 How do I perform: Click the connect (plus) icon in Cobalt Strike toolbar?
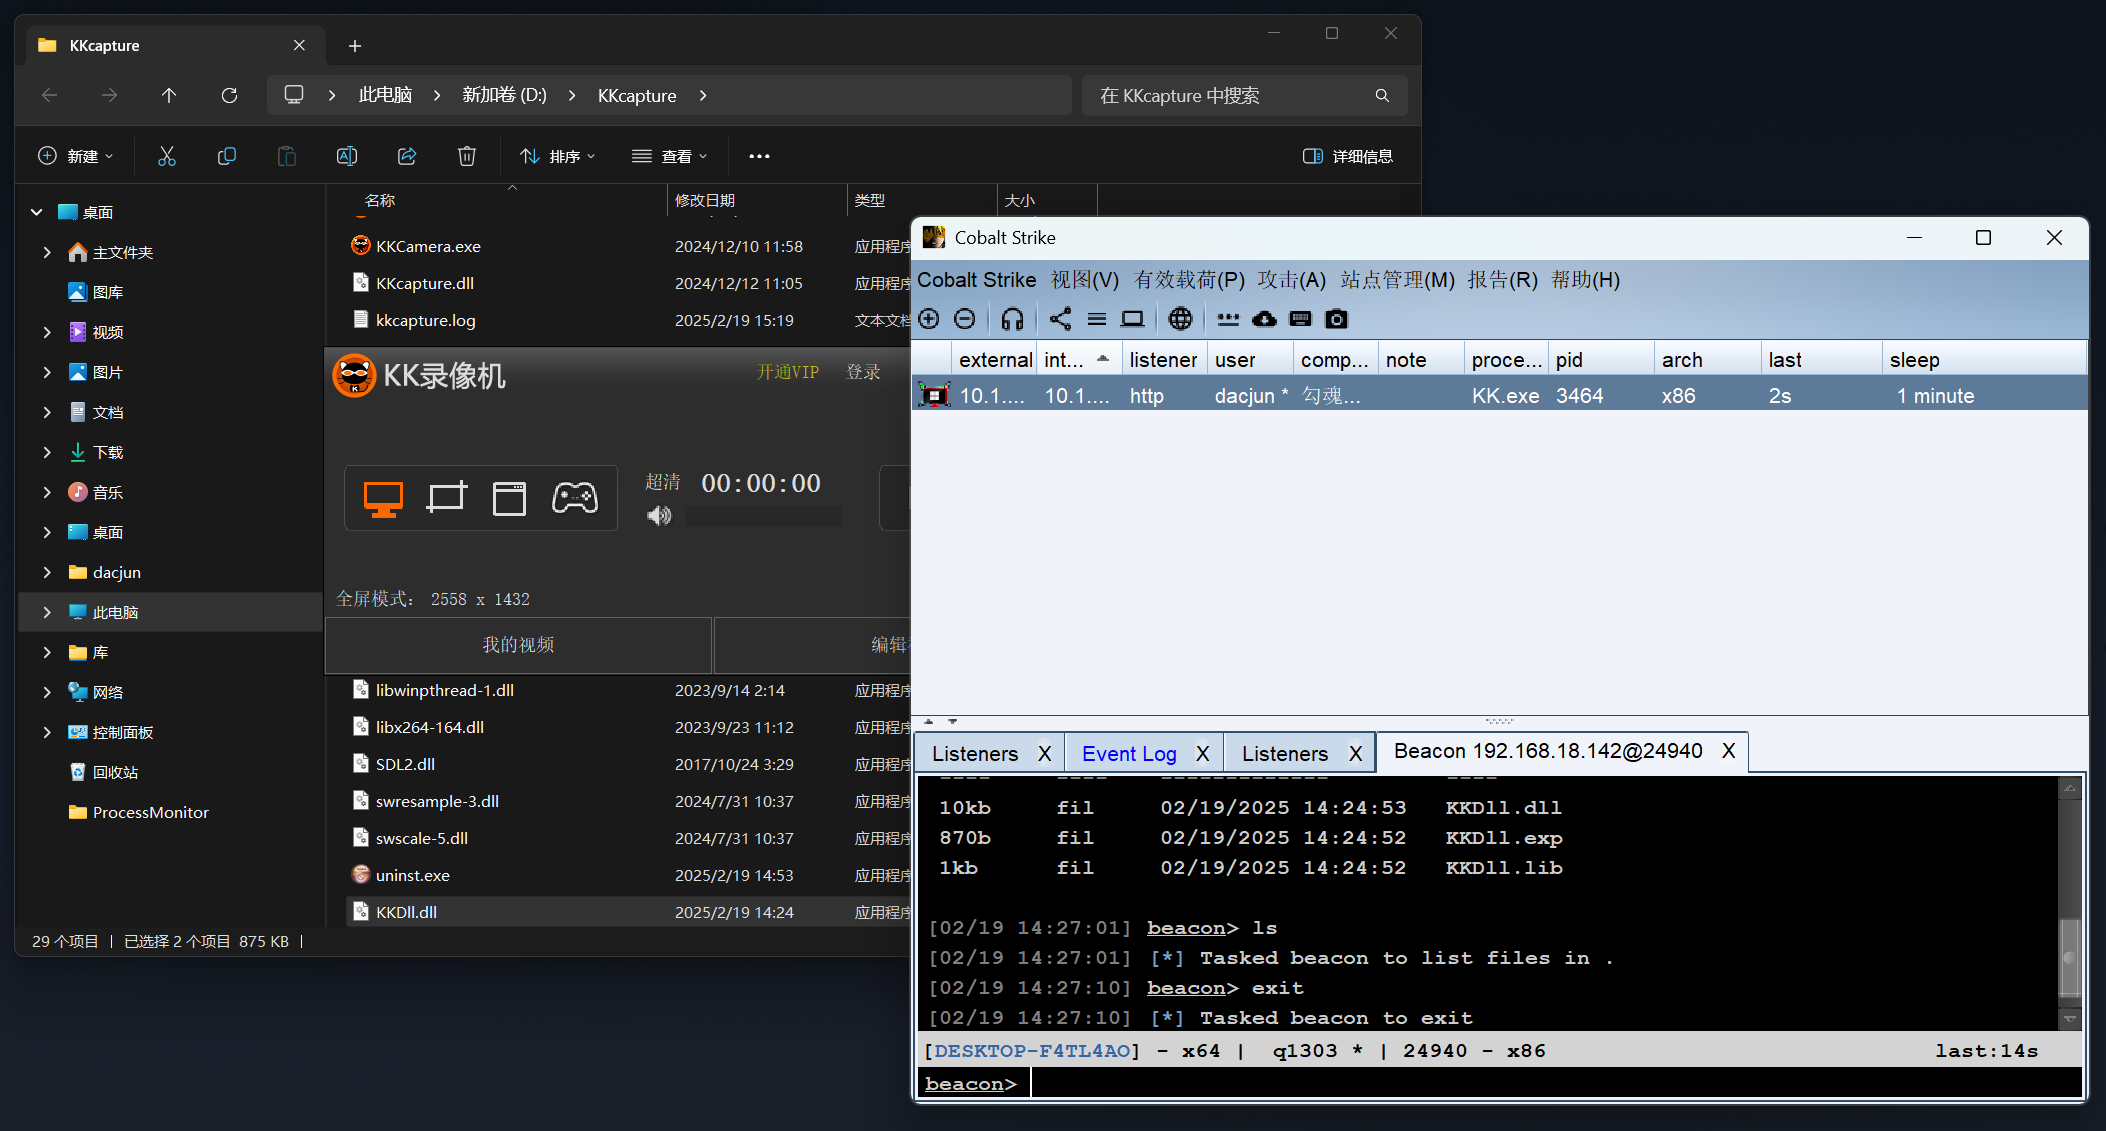[x=929, y=319]
